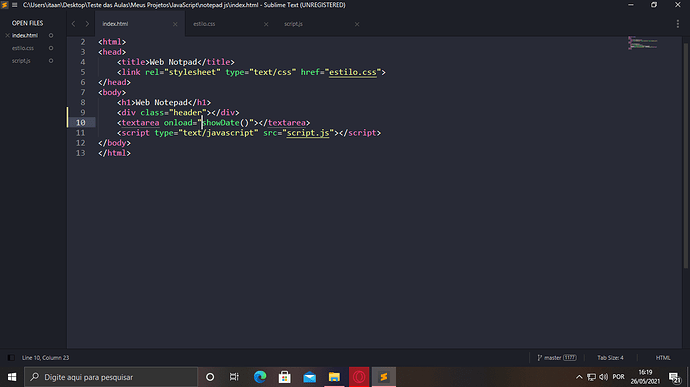
Task: Select script.js in Open Files sidebar
Action: click(21, 61)
